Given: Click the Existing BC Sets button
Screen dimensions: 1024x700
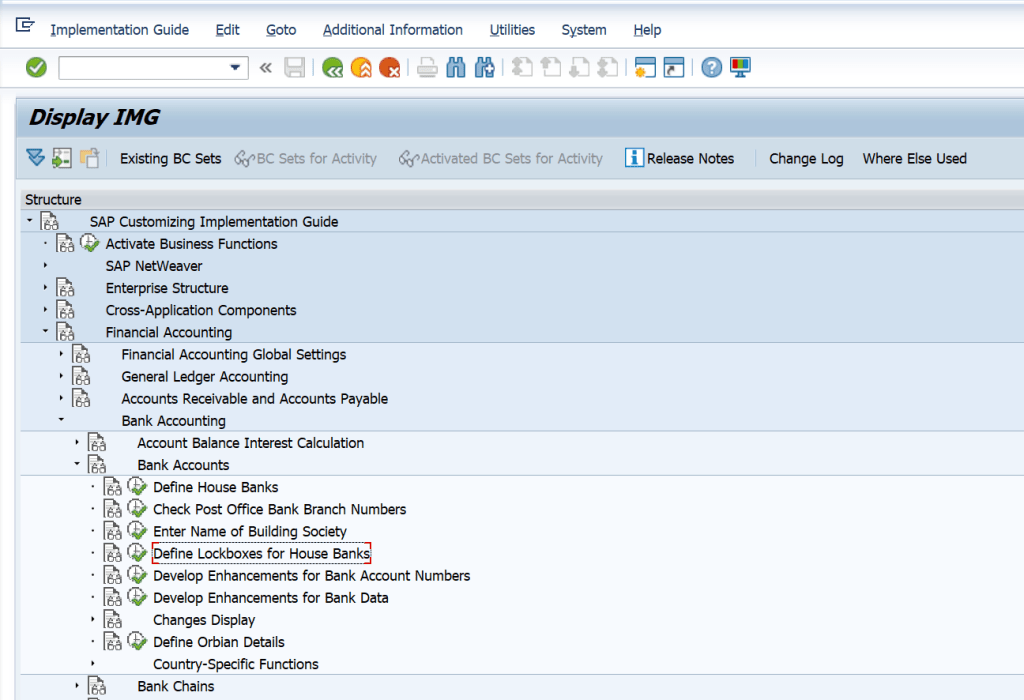Looking at the screenshot, I should [x=170, y=158].
